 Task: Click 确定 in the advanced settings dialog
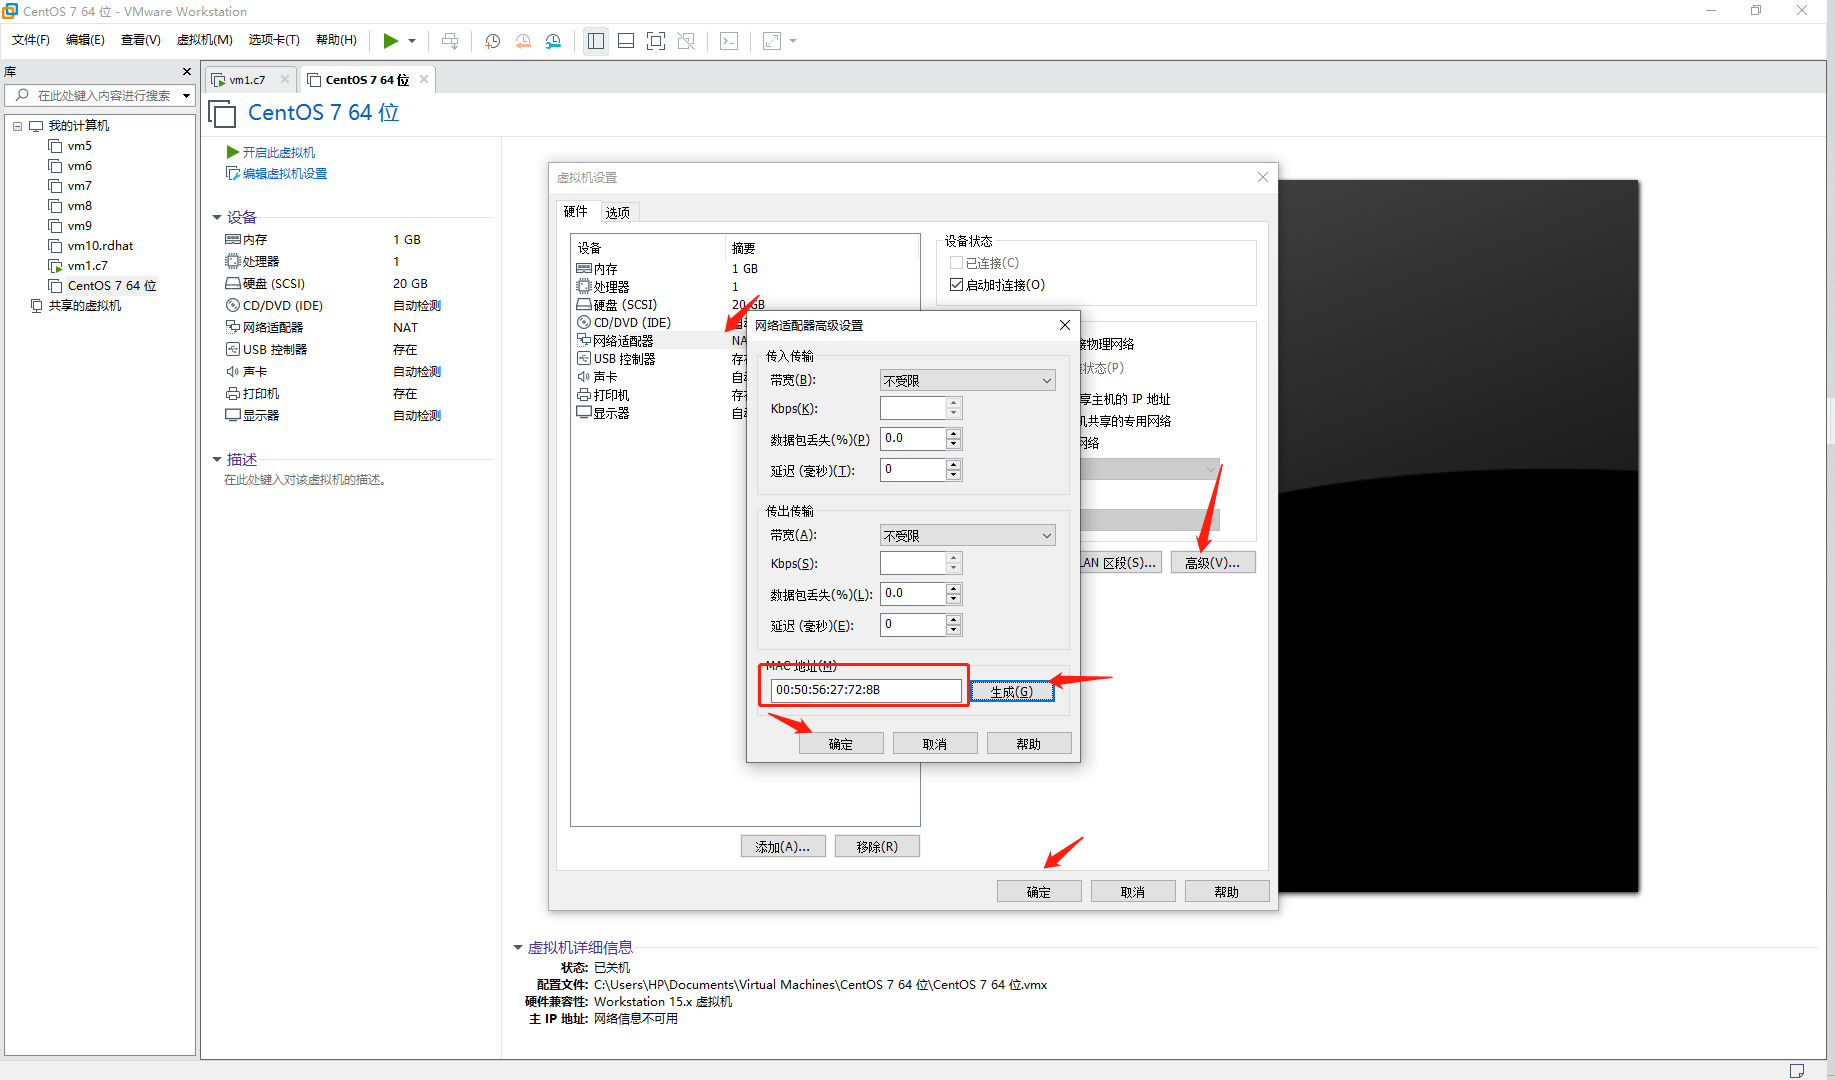coord(841,744)
